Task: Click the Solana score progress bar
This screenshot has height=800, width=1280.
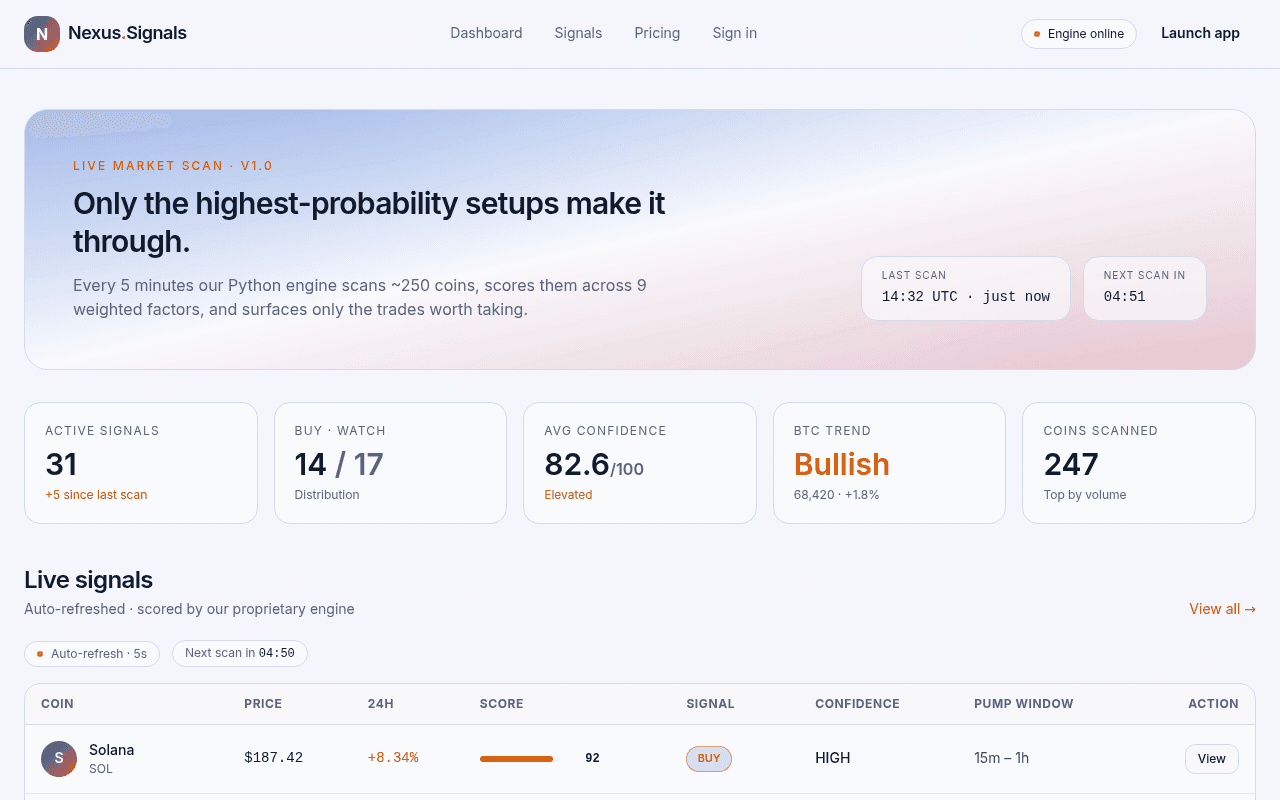Action: coord(516,759)
